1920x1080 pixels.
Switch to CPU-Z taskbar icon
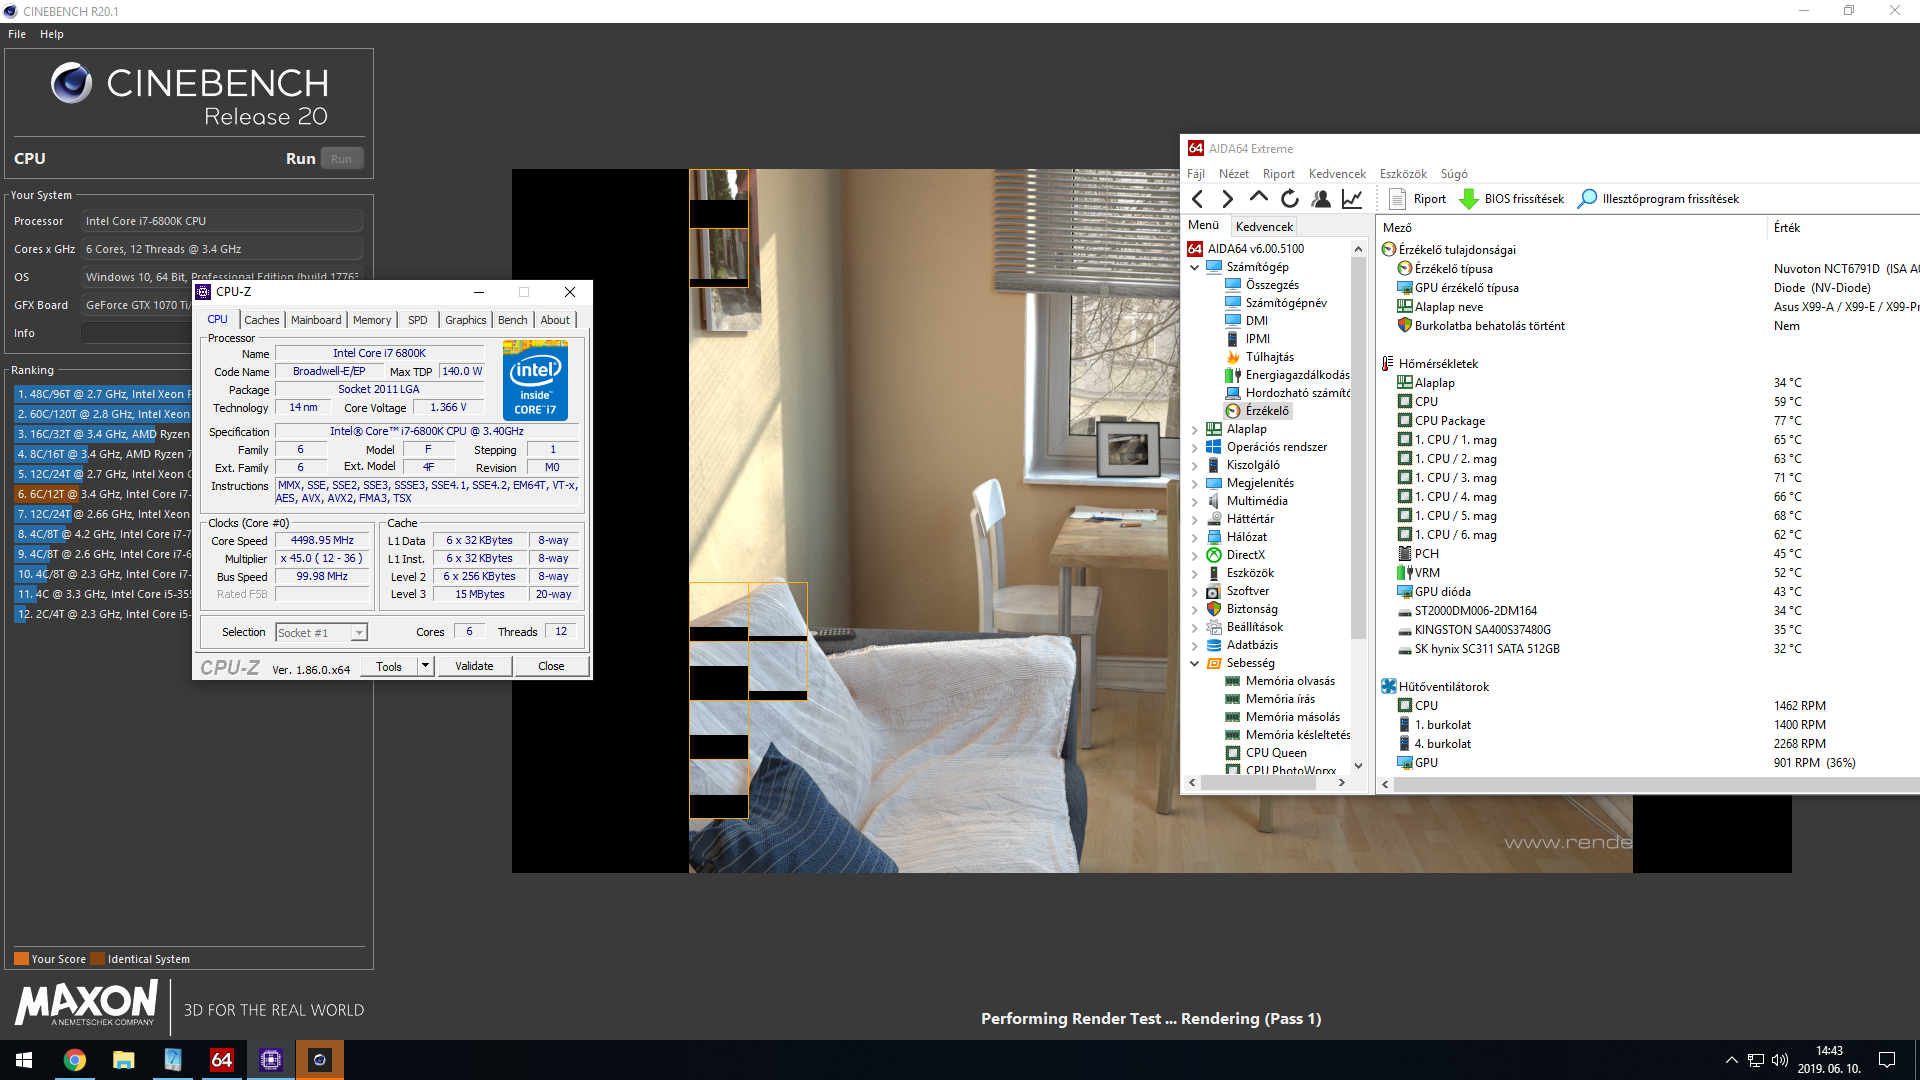(x=271, y=1060)
